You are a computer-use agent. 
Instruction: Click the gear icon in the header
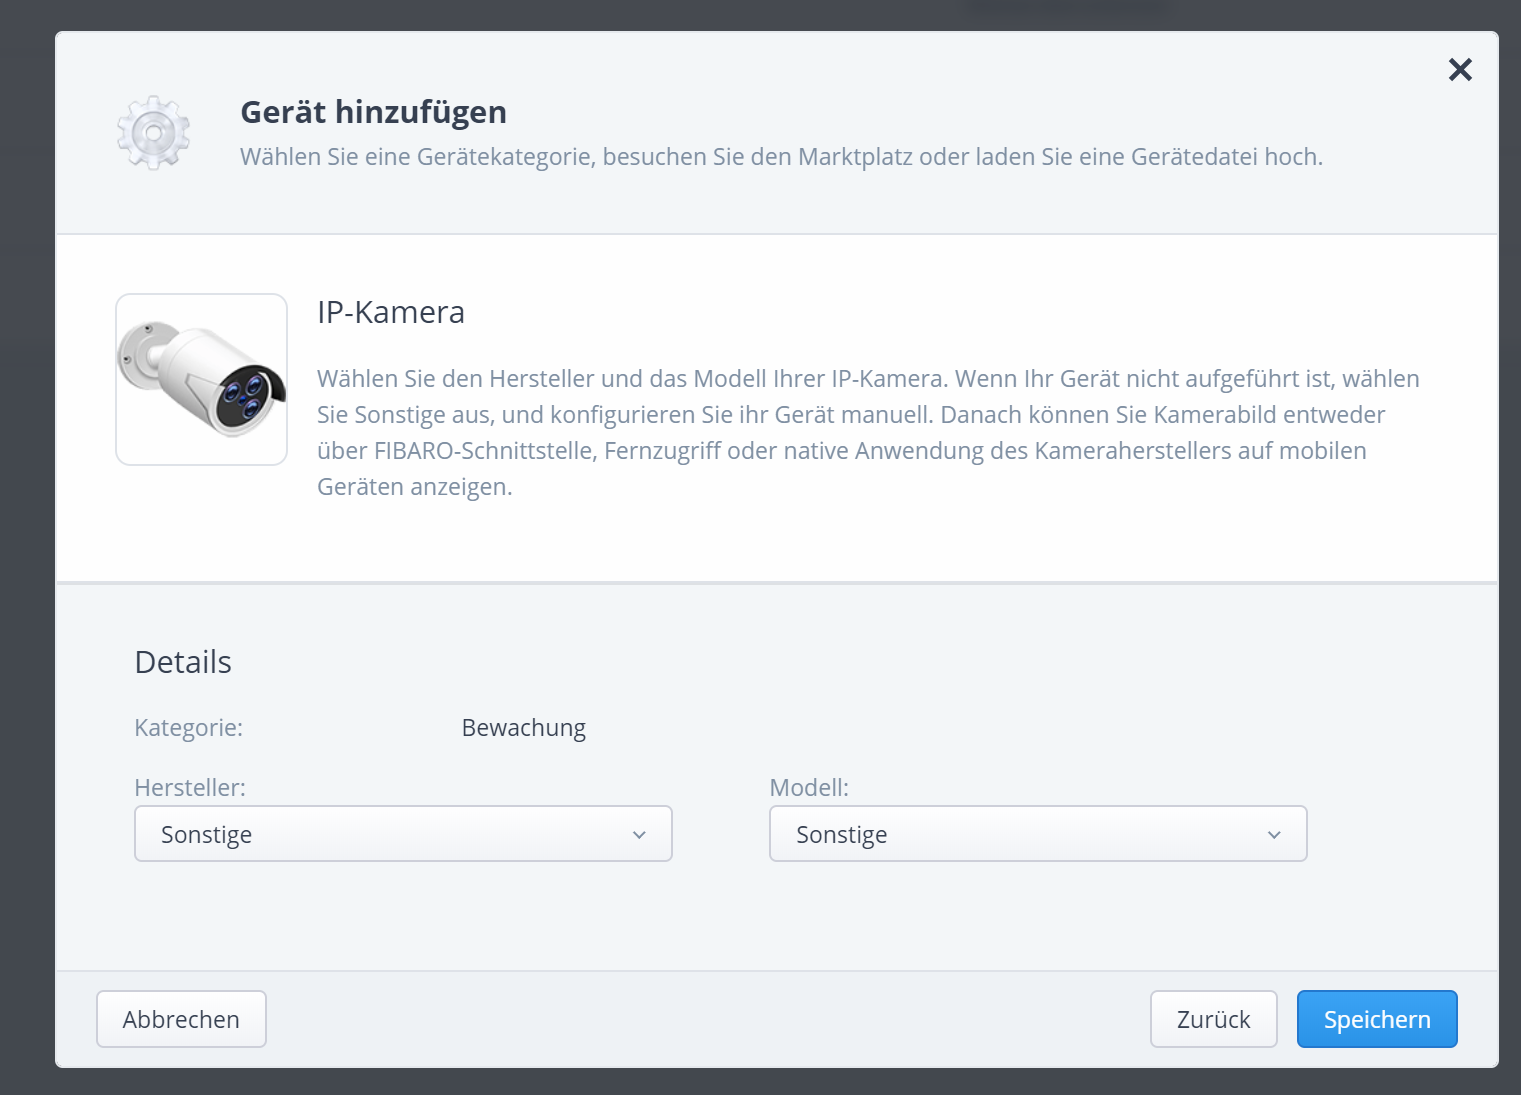[153, 133]
